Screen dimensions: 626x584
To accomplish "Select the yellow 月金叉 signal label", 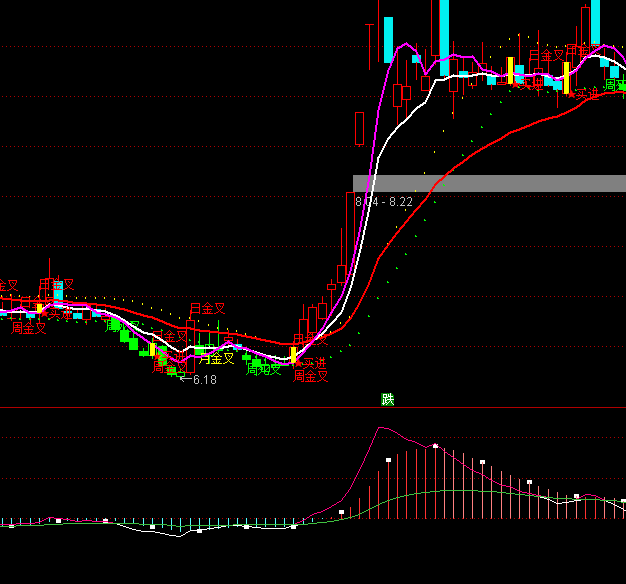I will (216, 358).
